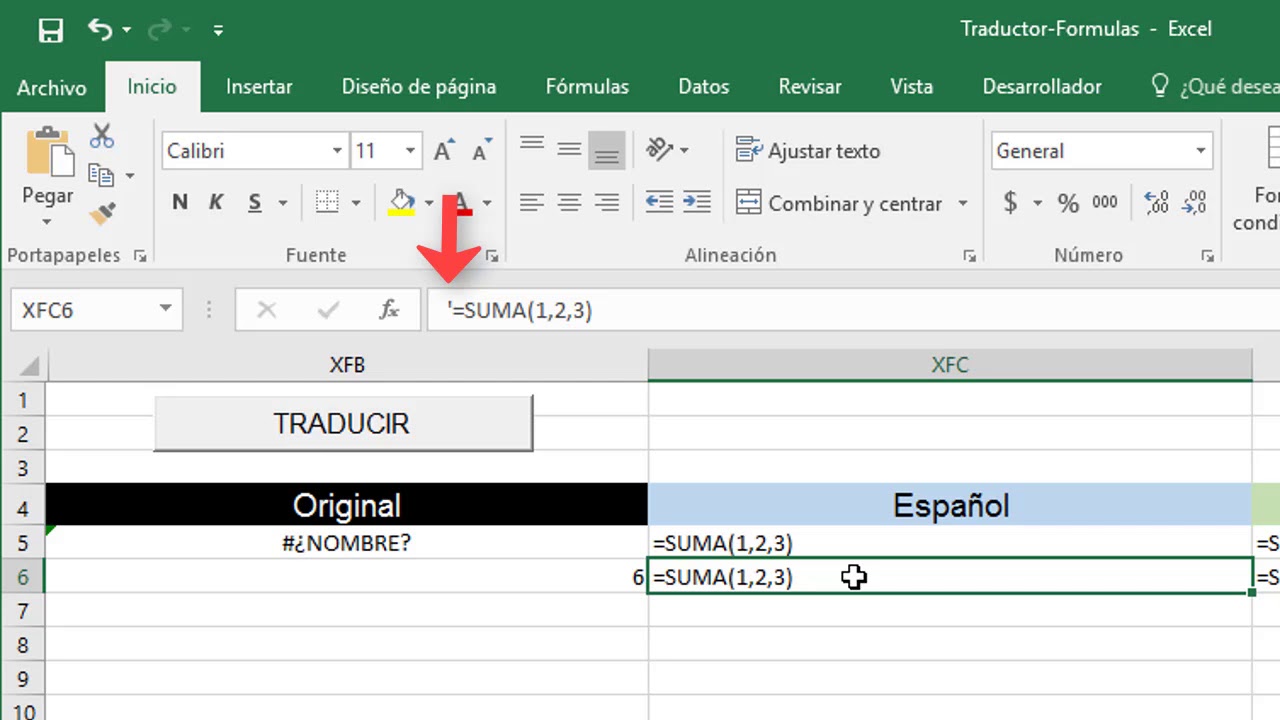Apply the yellow fill color bucket
This screenshot has width=1280, height=720.
[402, 203]
